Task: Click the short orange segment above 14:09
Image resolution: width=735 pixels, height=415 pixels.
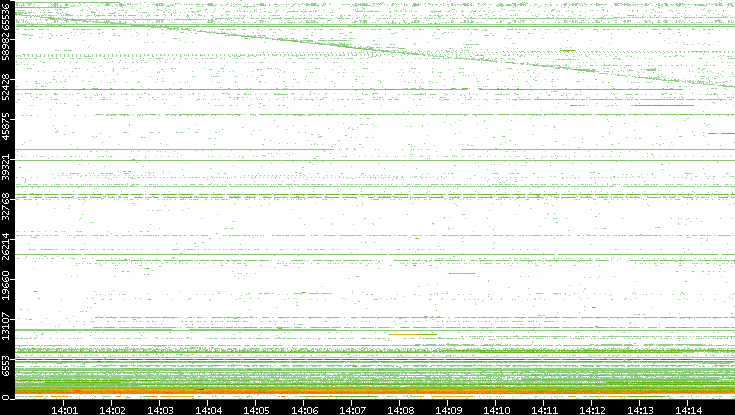Action: 462,273
